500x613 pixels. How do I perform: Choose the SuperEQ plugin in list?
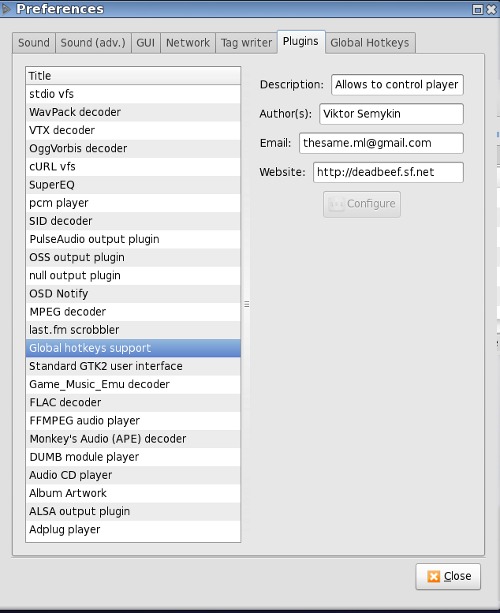[133, 185]
